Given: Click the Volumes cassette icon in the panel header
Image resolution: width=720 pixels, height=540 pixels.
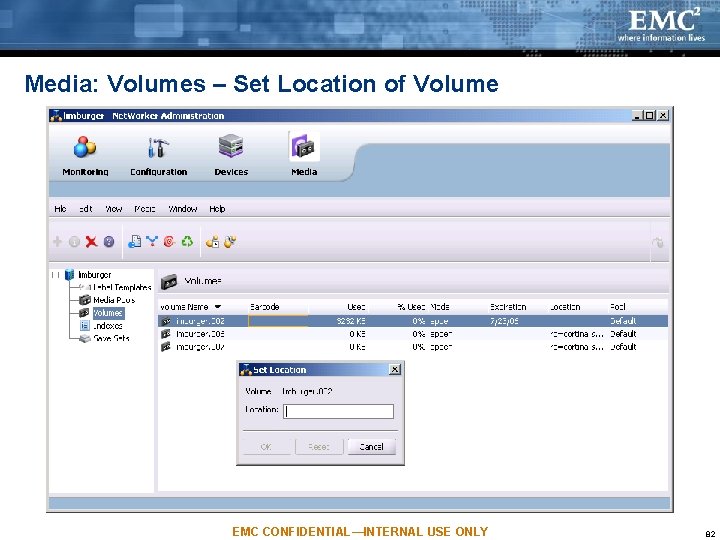Looking at the screenshot, I should coord(169,282).
